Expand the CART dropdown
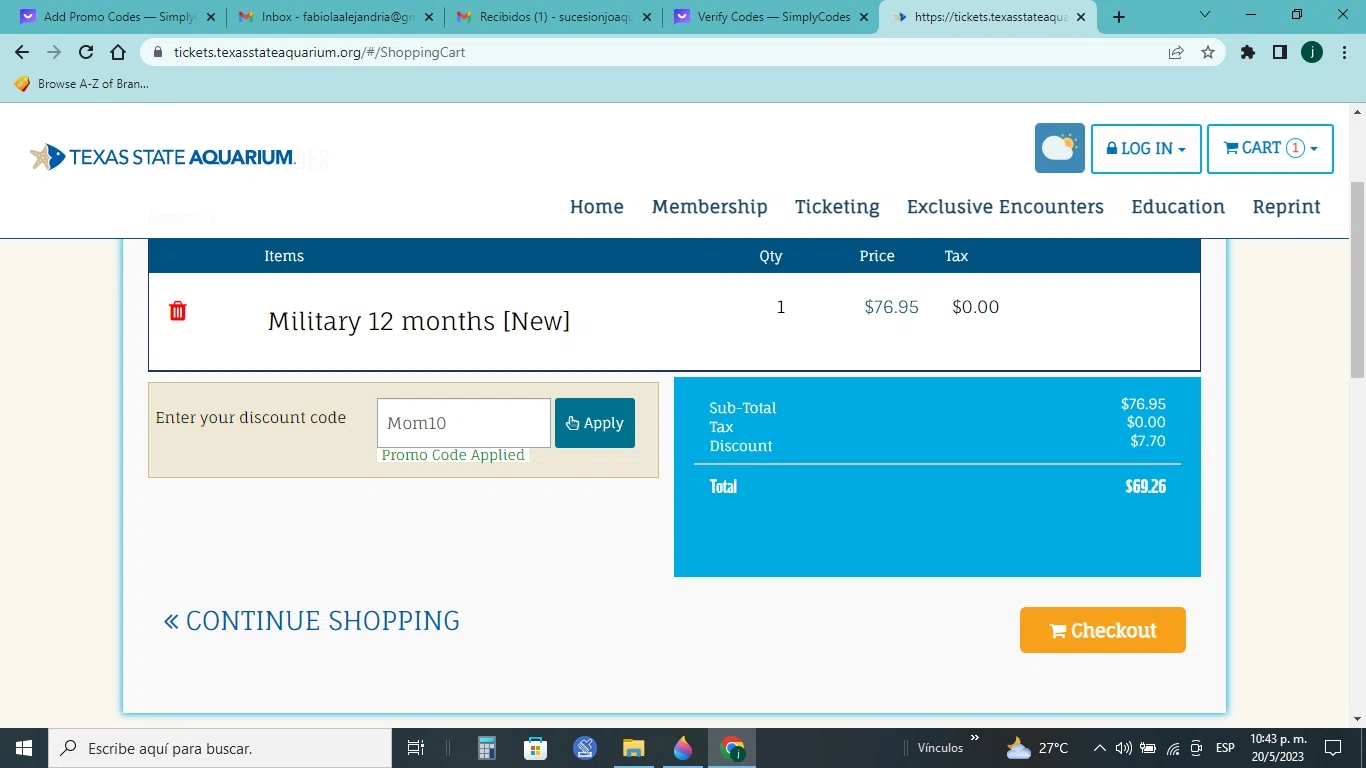This screenshot has width=1366, height=768. point(1270,149)
